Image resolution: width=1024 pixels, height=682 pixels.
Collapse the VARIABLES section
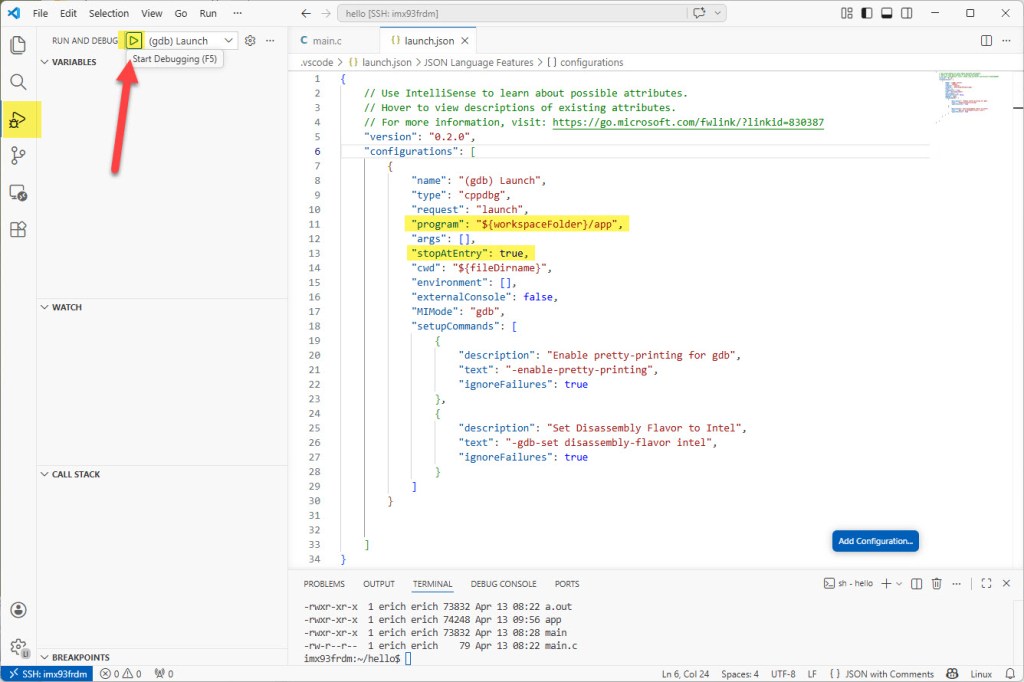click(x=47, y=61)
